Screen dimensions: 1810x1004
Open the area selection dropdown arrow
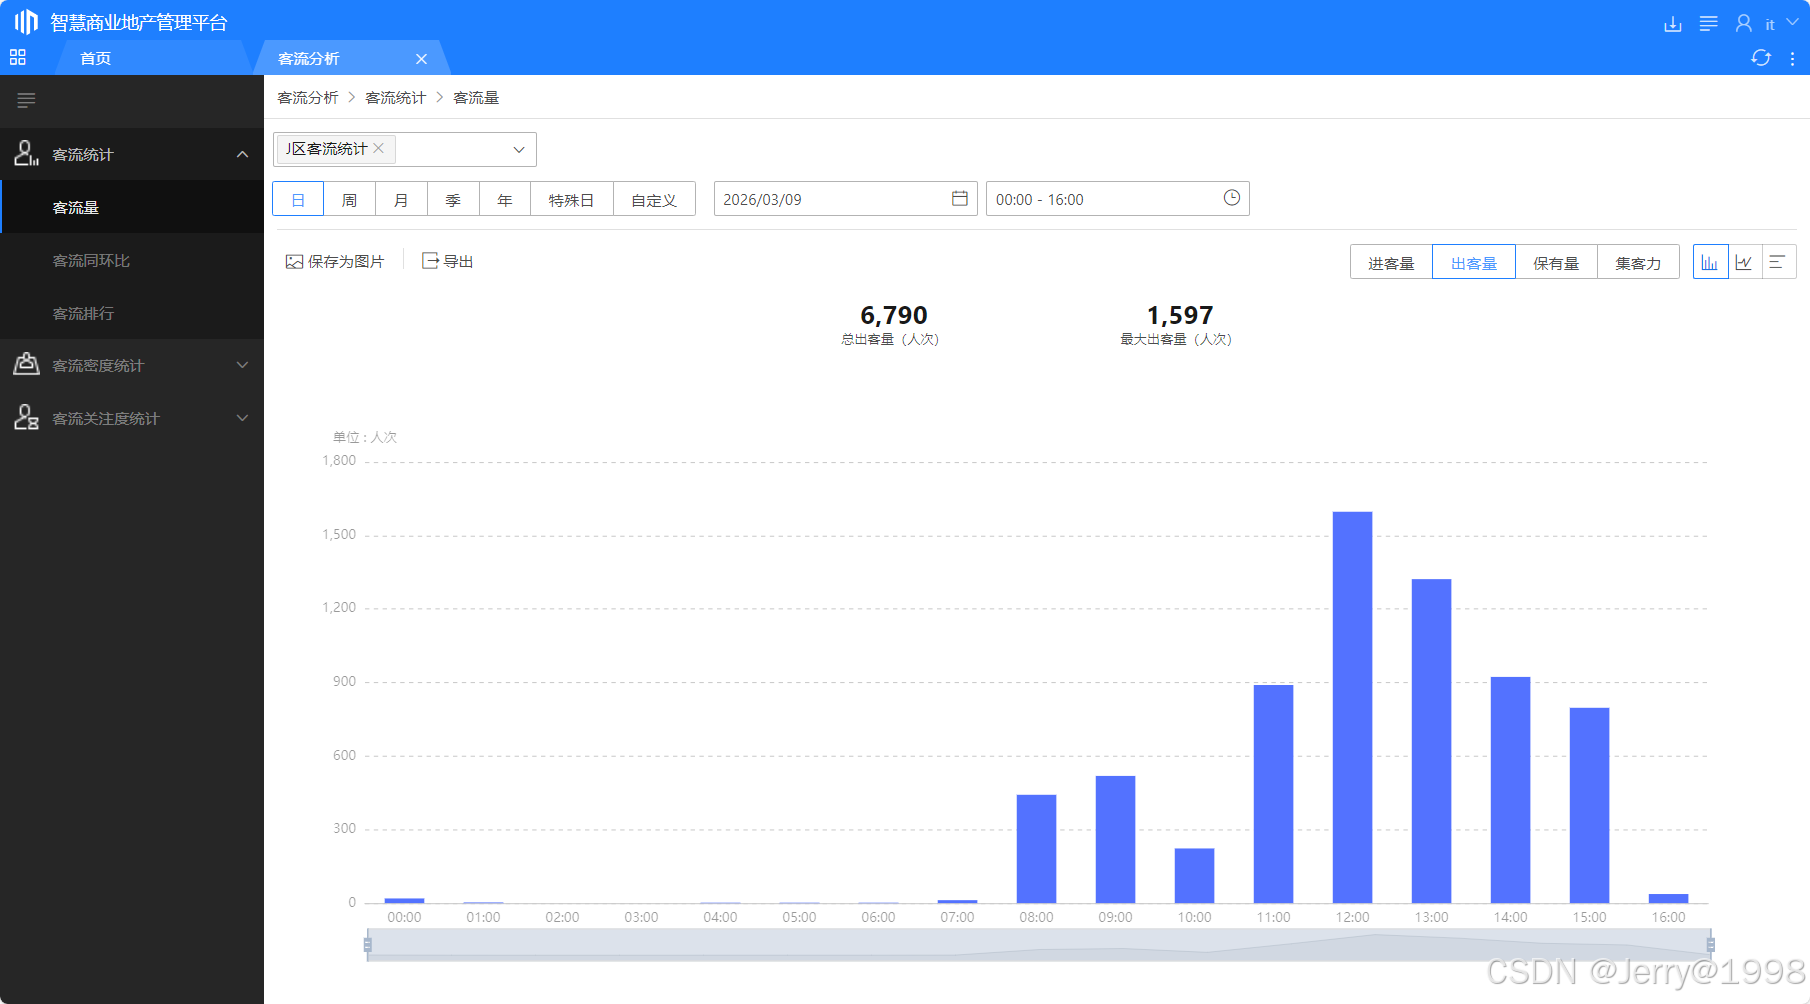519,150
